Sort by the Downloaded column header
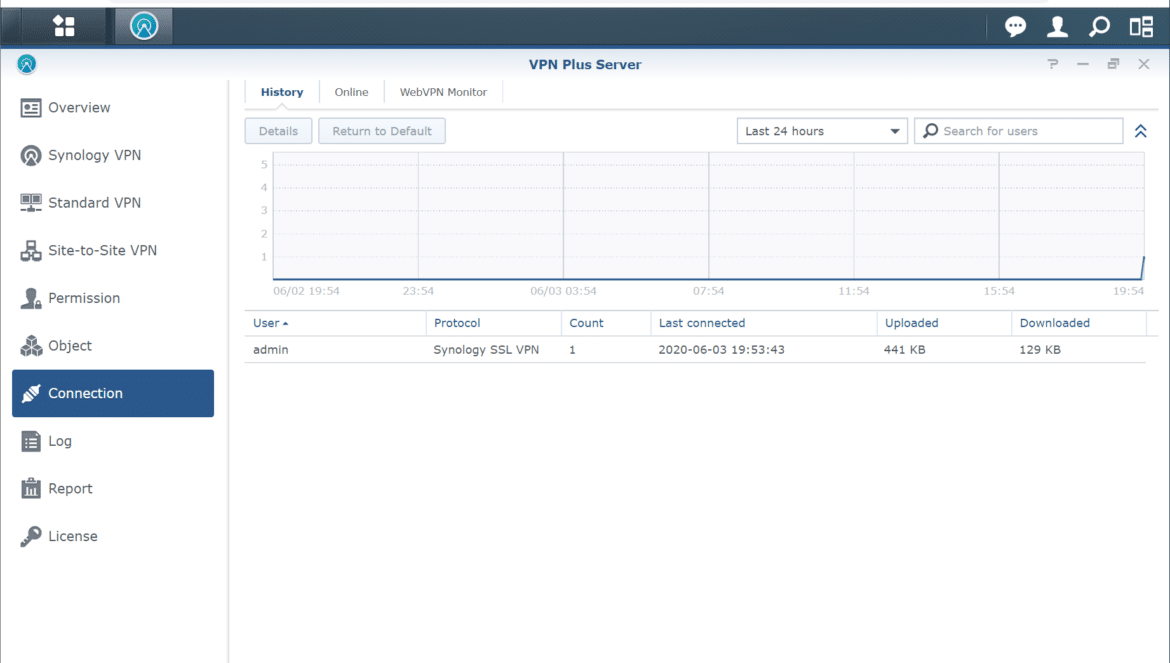 [1078, 323]
